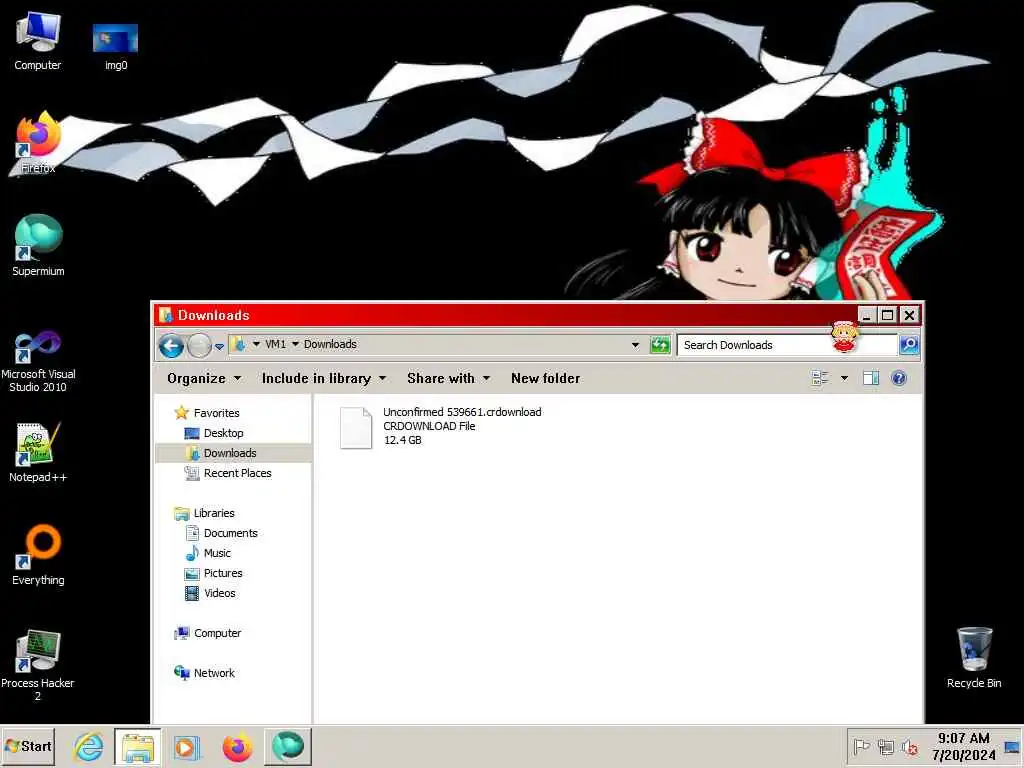This screenshot has width=1024, height=768.
Task: Click the Show desktop tray icon
Action: (1012, 746)
